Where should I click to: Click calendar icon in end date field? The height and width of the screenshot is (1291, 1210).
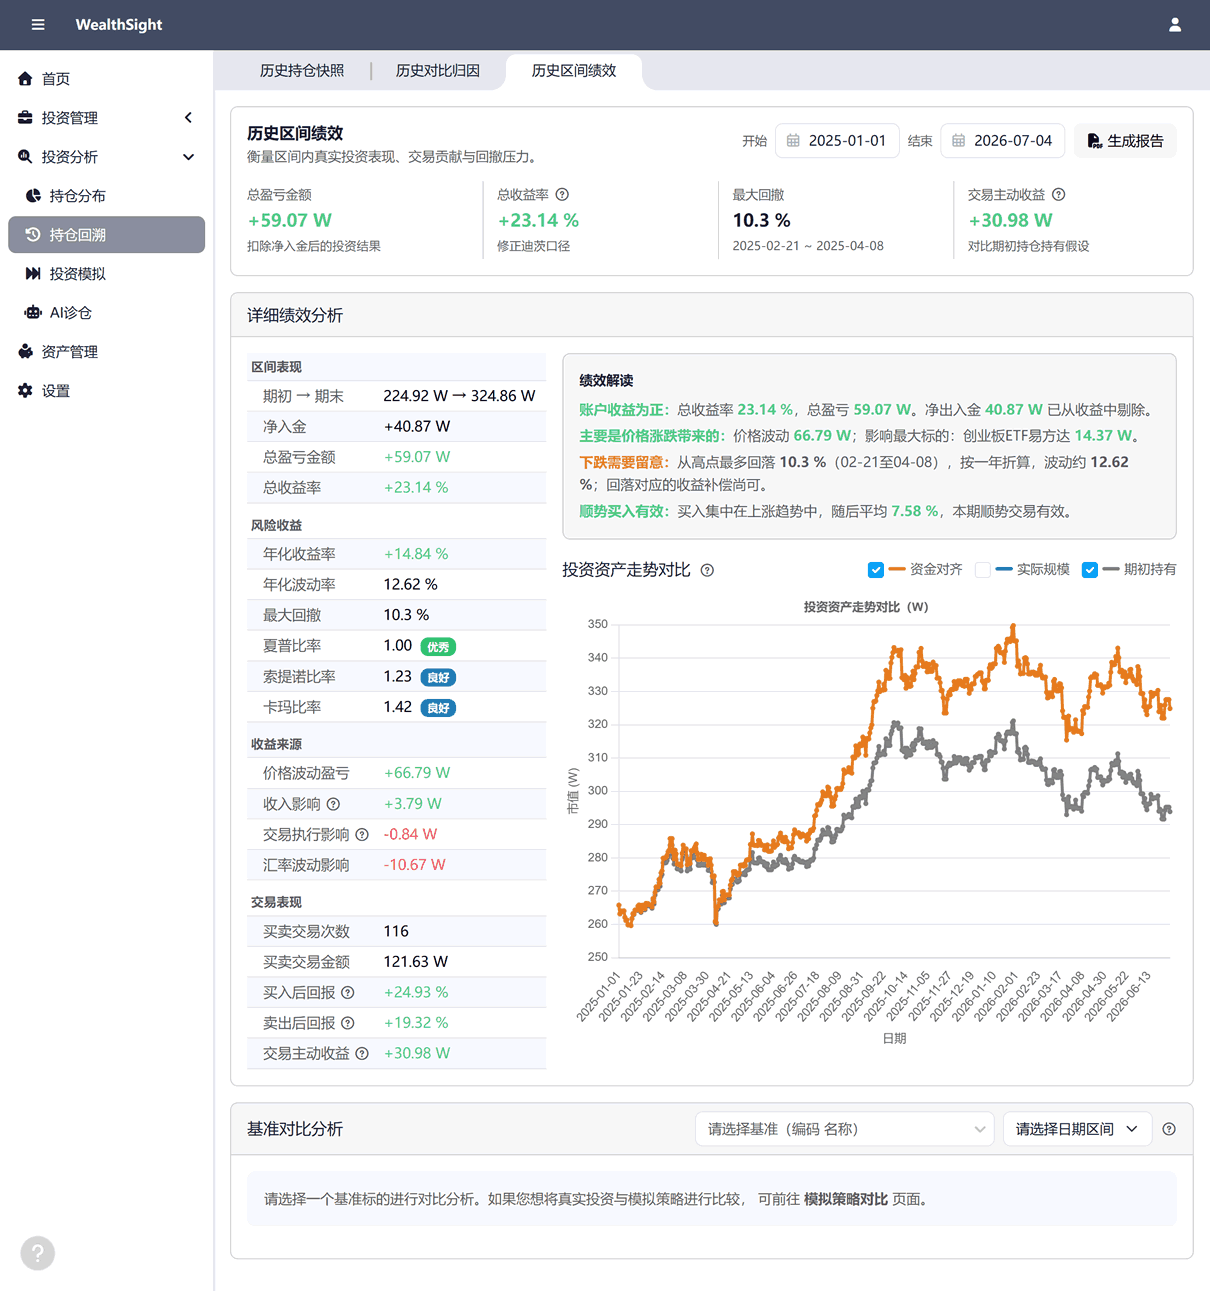click(958, 141)
